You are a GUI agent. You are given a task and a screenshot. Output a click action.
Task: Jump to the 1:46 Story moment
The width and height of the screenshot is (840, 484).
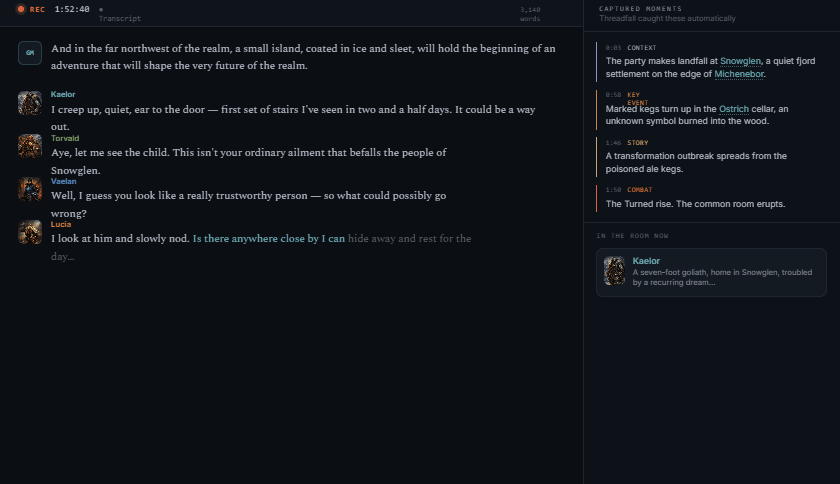coord(711,157)
